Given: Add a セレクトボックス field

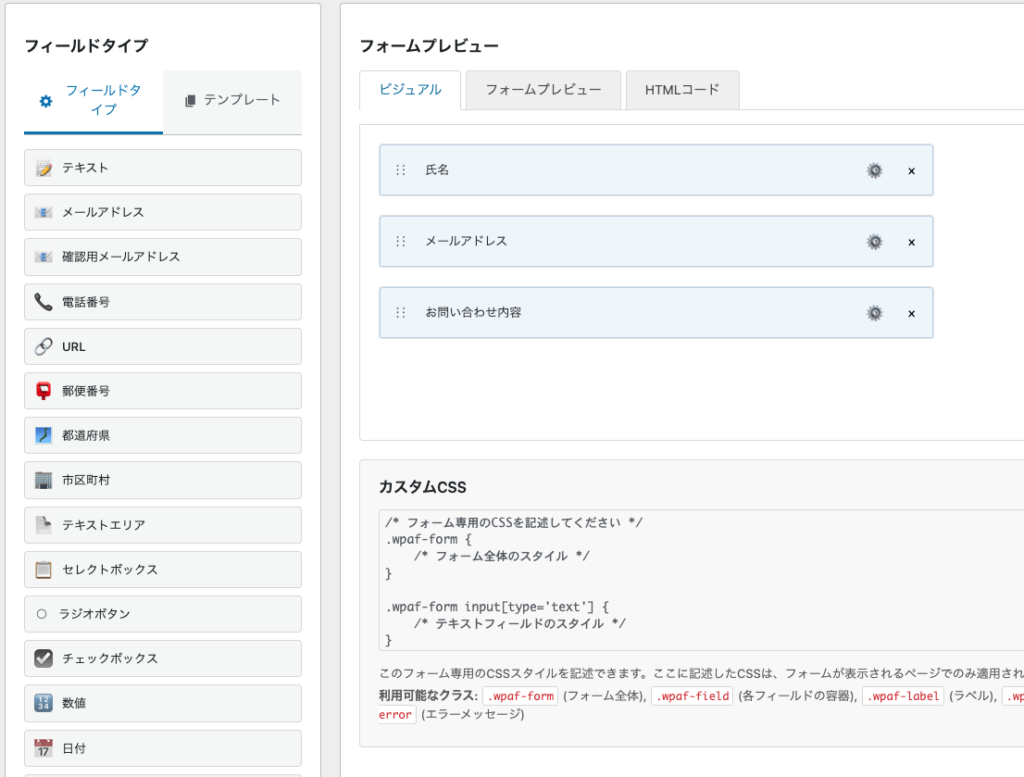Looking at the screenshot, I should click(x=163, y=569).
